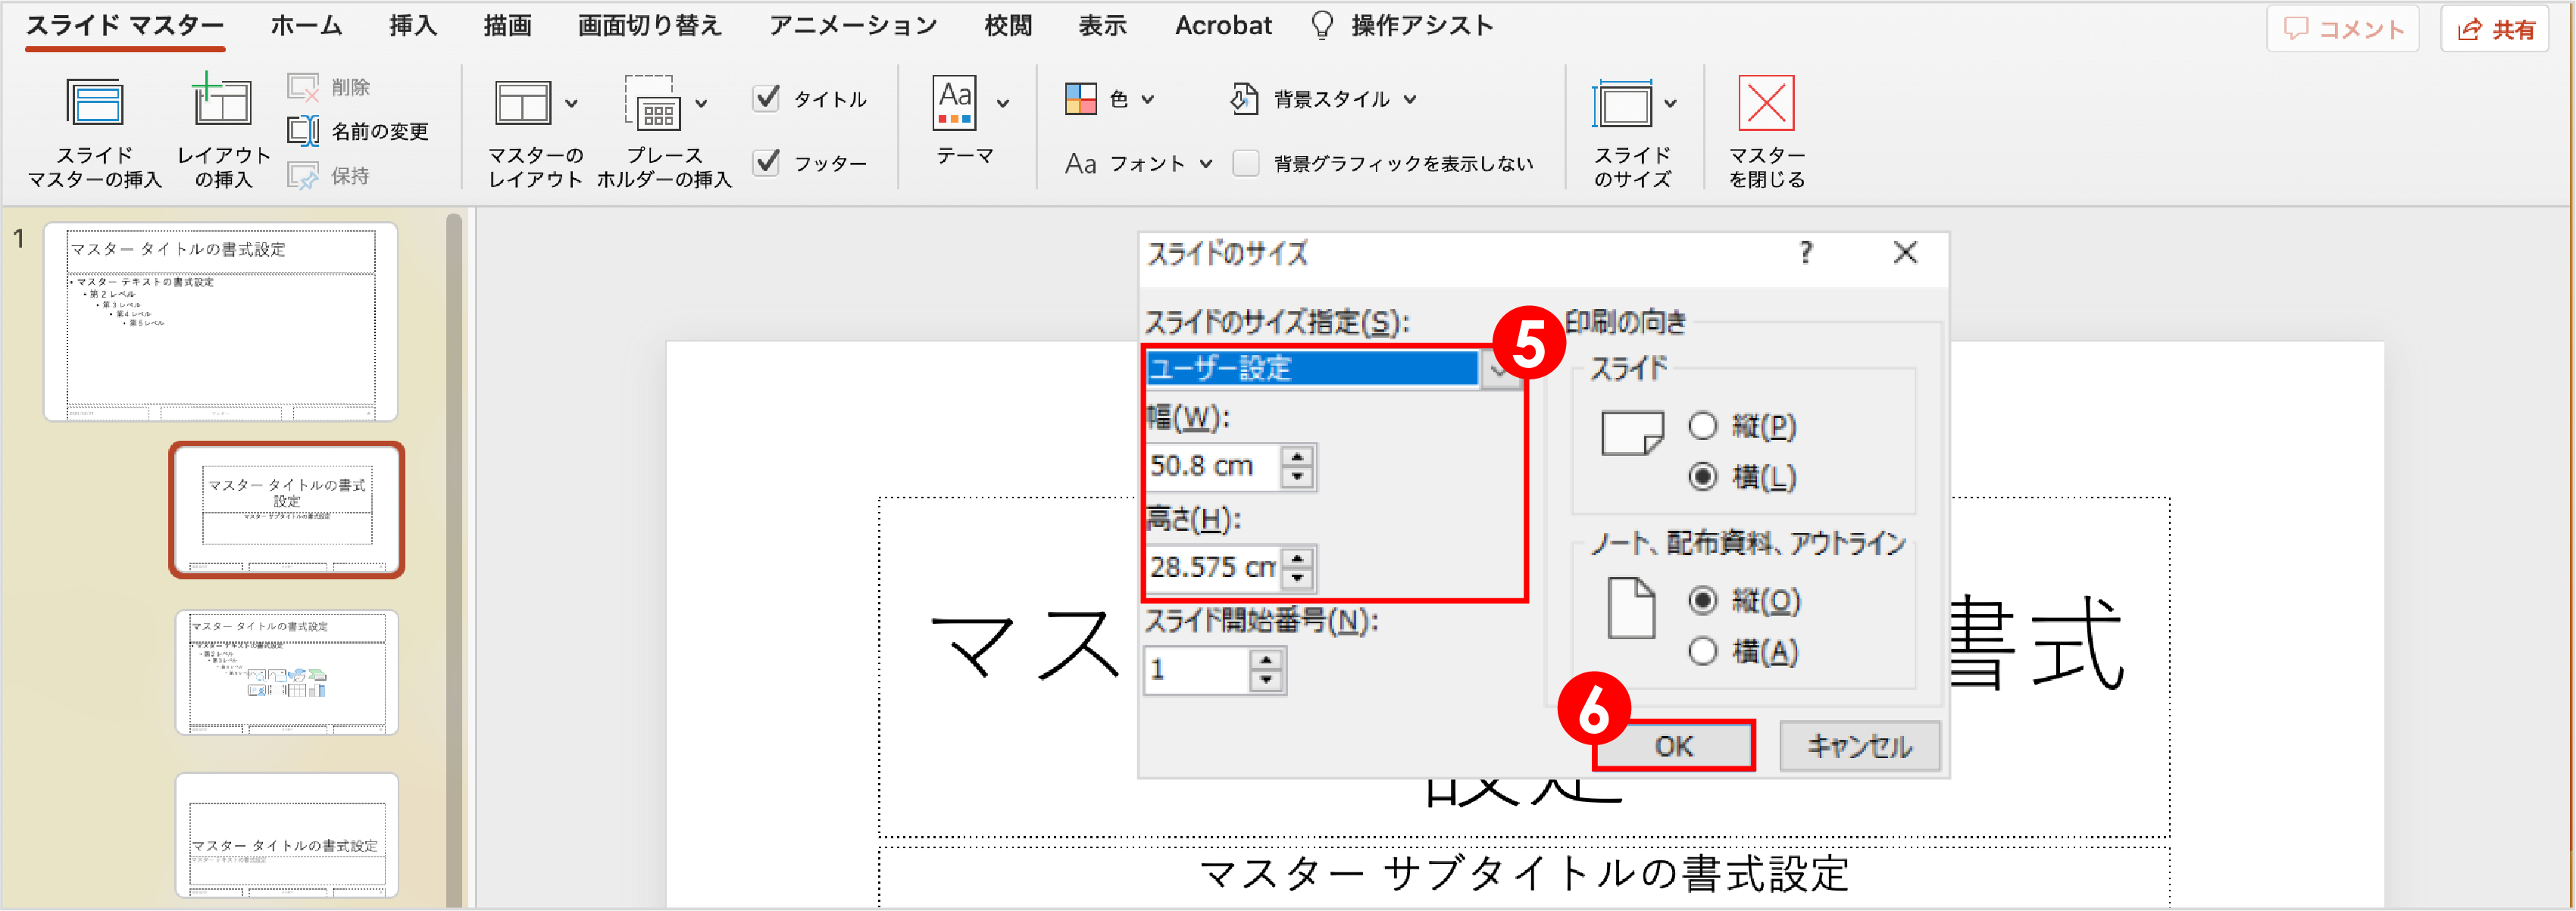The width and height of the screenshot is (2576, 911).
Task: Increase slide start number stepper
Action: pos(1266,659)
